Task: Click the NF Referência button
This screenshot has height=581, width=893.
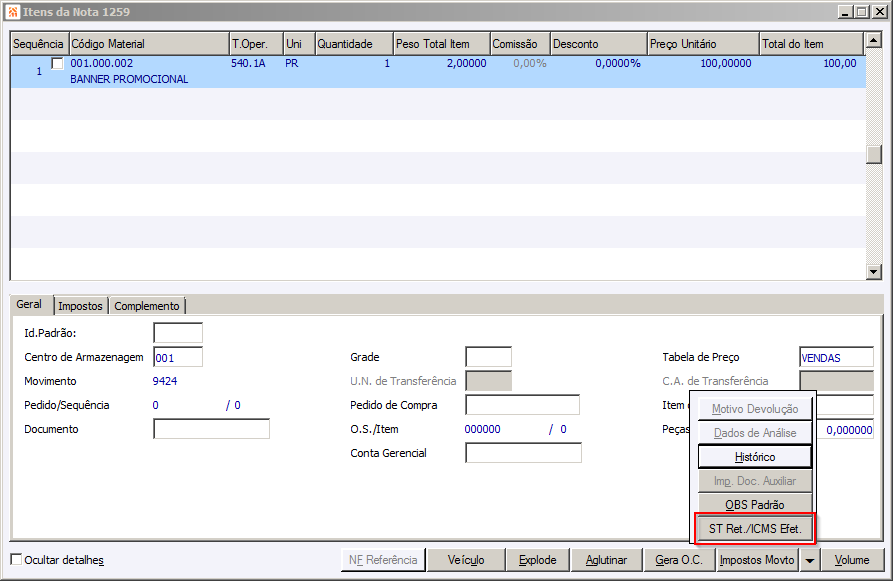Action: pyautogui.click(x=383, y=560)
